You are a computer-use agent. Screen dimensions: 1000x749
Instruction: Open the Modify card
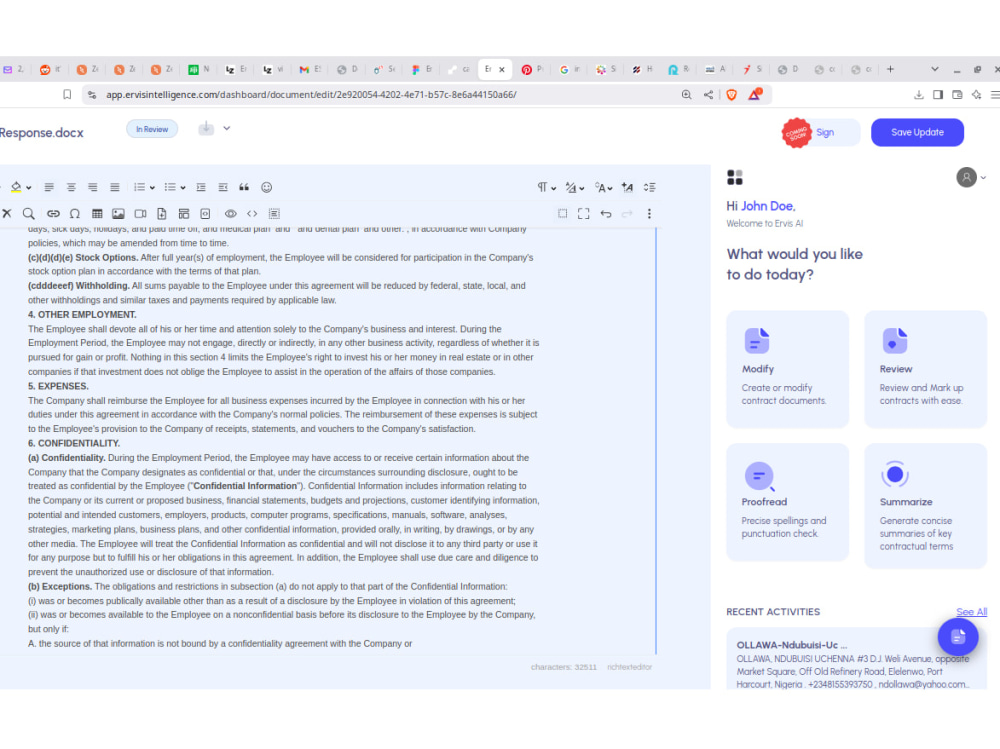788,369
